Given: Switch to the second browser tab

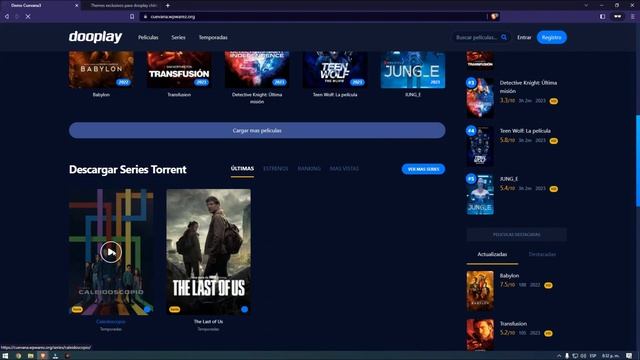Looking at the screenshot, I should point(124,5).
